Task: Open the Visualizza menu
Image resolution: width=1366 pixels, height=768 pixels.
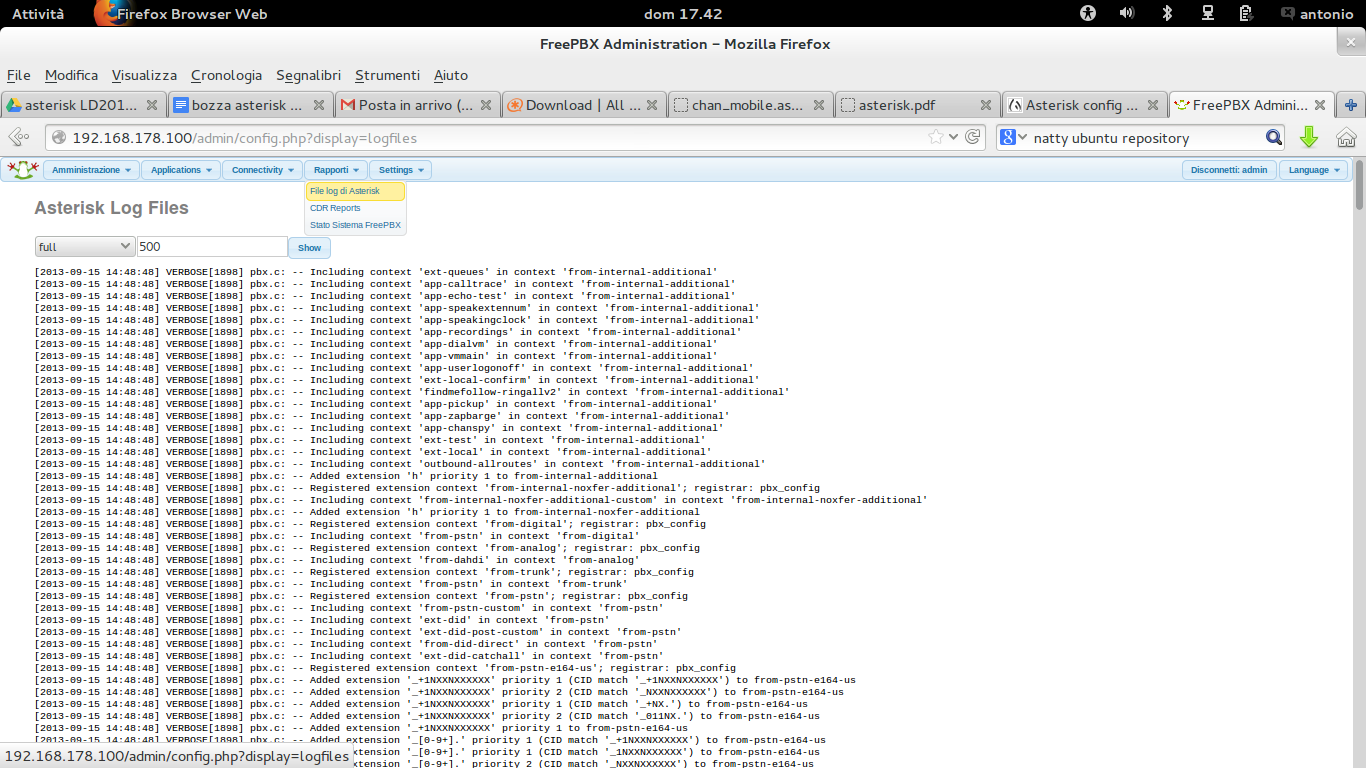Action: click(x=144, y=75)
